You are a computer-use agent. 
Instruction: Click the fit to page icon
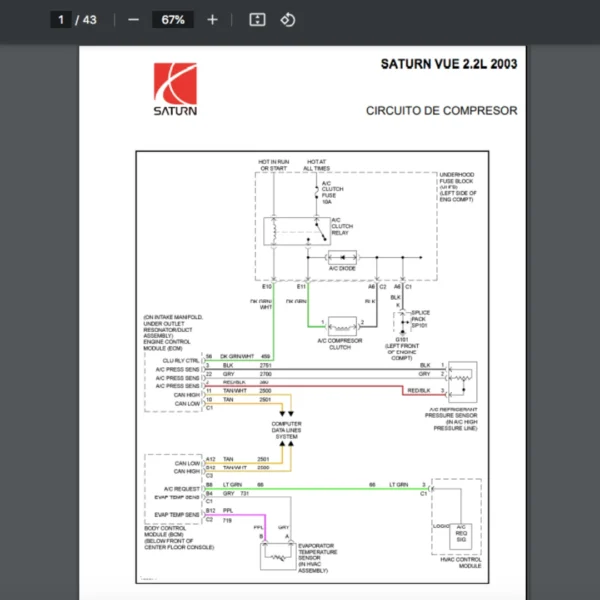257,20
